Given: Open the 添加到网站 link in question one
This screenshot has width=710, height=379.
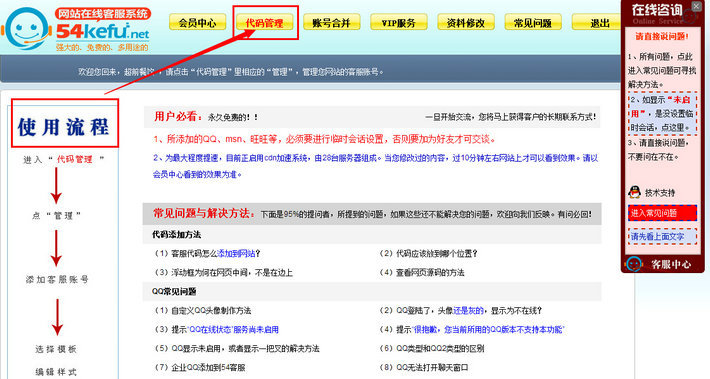Looking at the screenshot, I should [236, 254].
